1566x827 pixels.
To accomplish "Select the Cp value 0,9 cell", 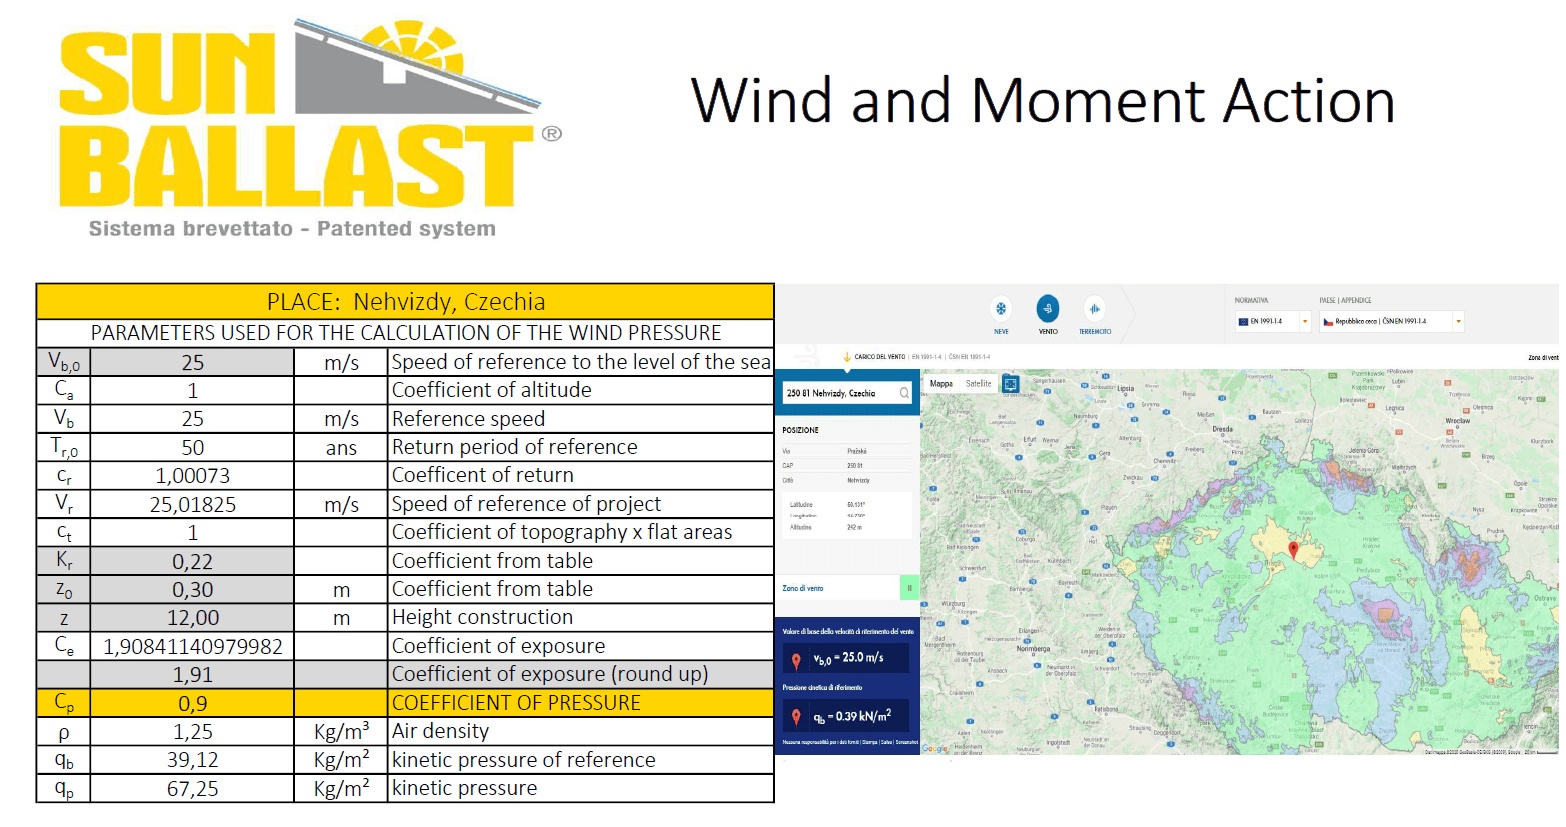I will pyautogui.click(x=192, y=703).
